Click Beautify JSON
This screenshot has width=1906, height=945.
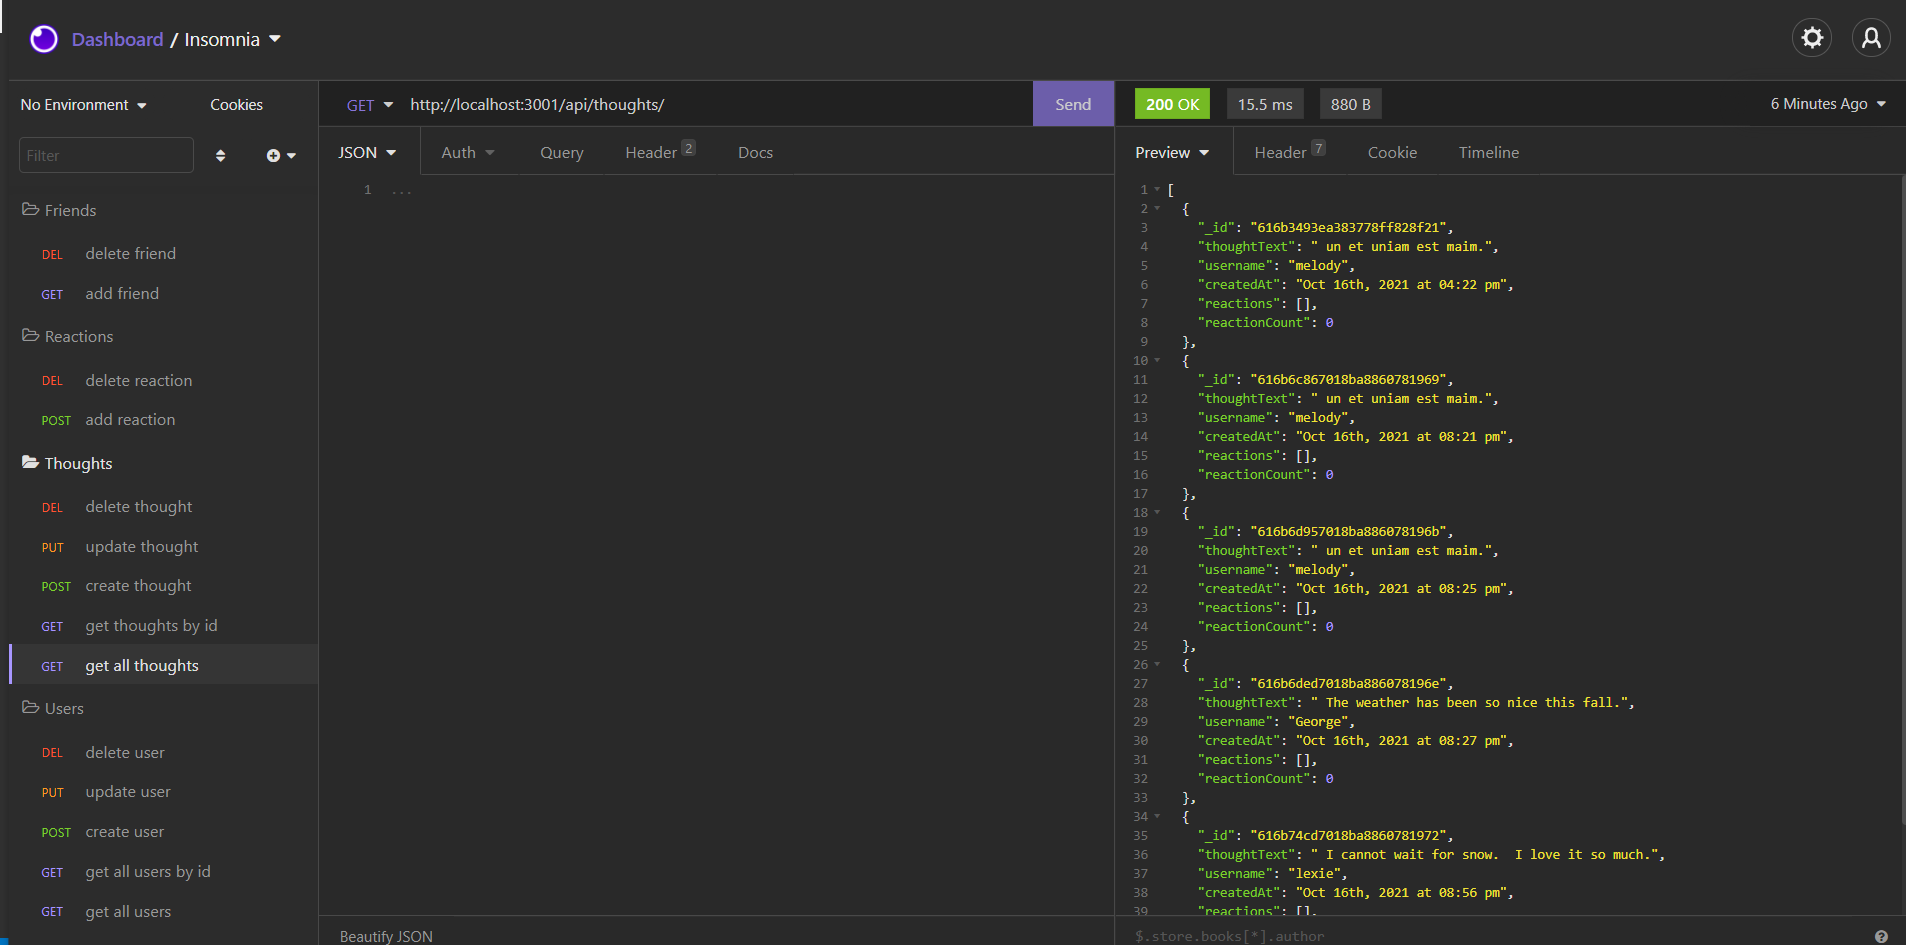tap(386, 936)
